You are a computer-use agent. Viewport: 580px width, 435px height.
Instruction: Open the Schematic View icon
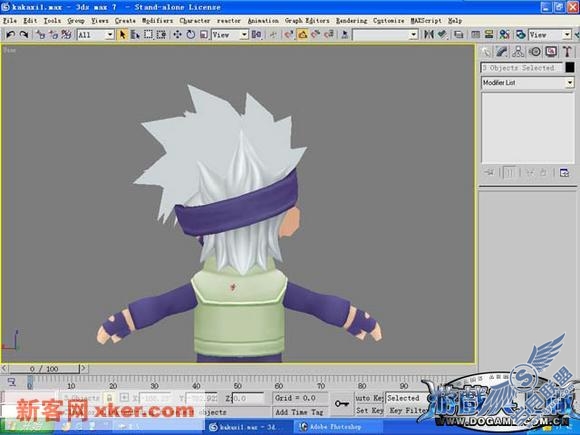489,35
